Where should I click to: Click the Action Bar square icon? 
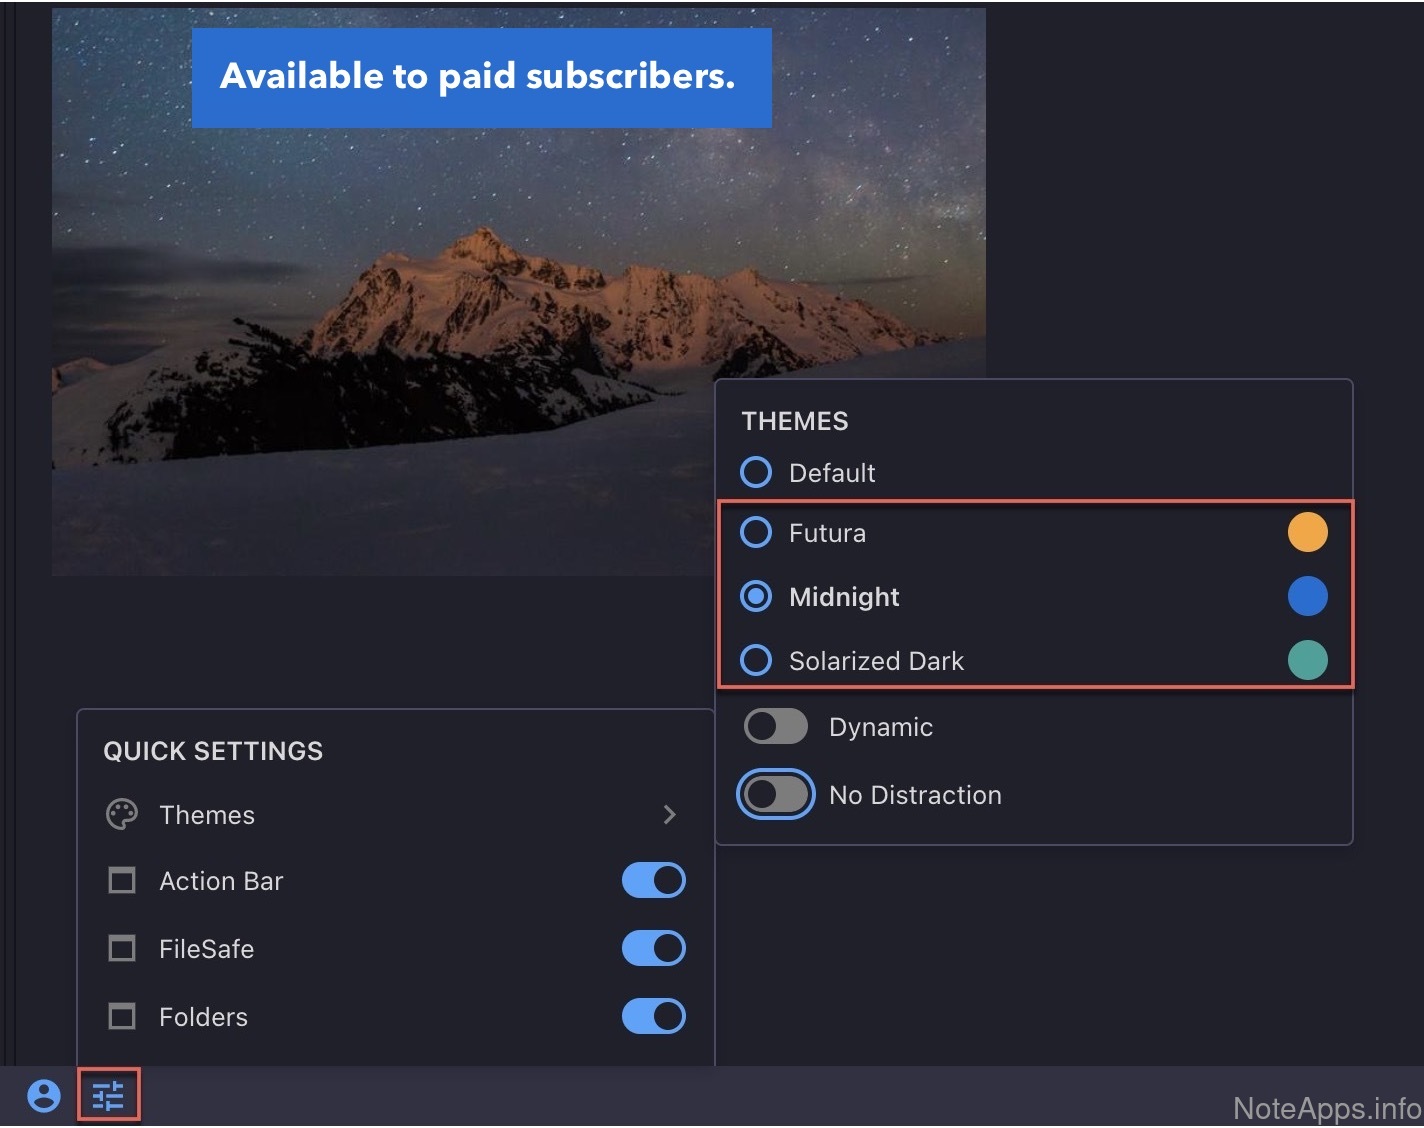(122, 881)
